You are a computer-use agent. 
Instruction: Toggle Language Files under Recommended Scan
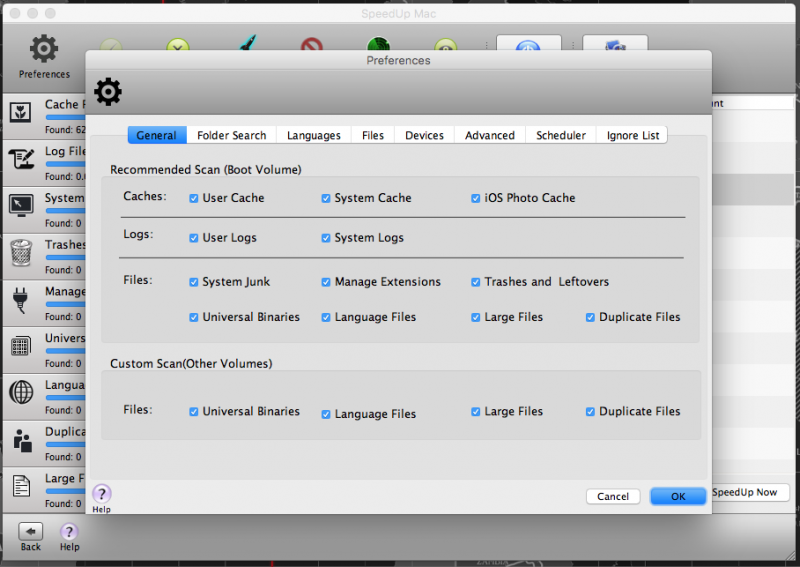coord(326,317)
